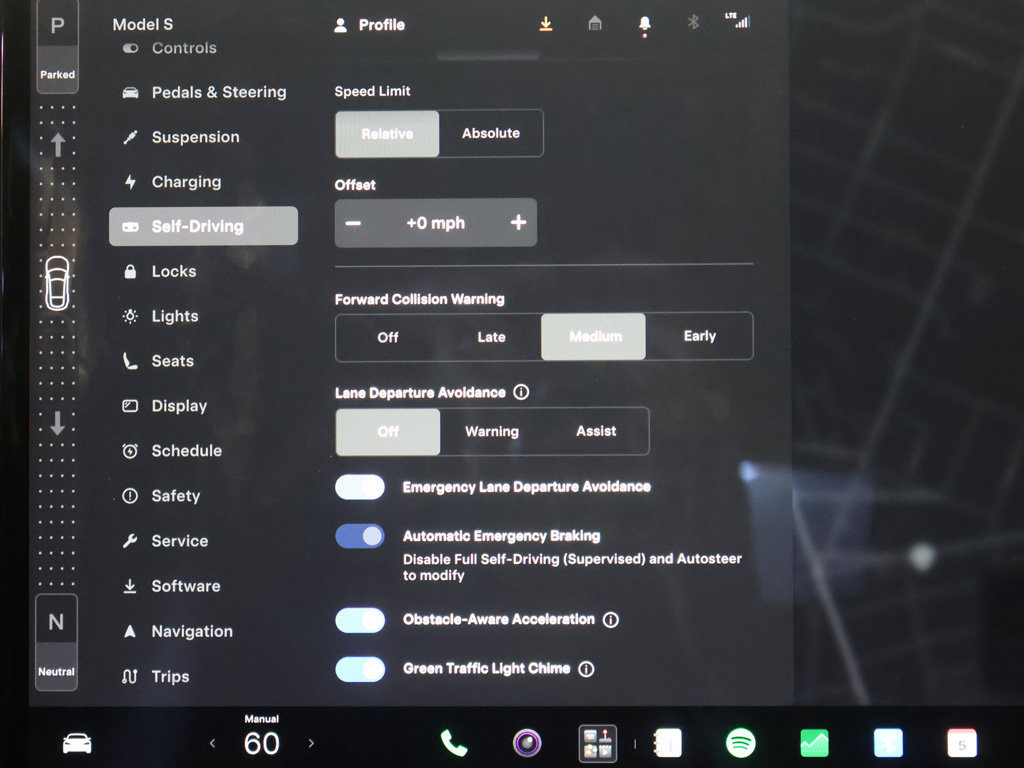Set Forward Collision Warning to Early
This screenshot has width=1024, height=768.
(699, 336)
